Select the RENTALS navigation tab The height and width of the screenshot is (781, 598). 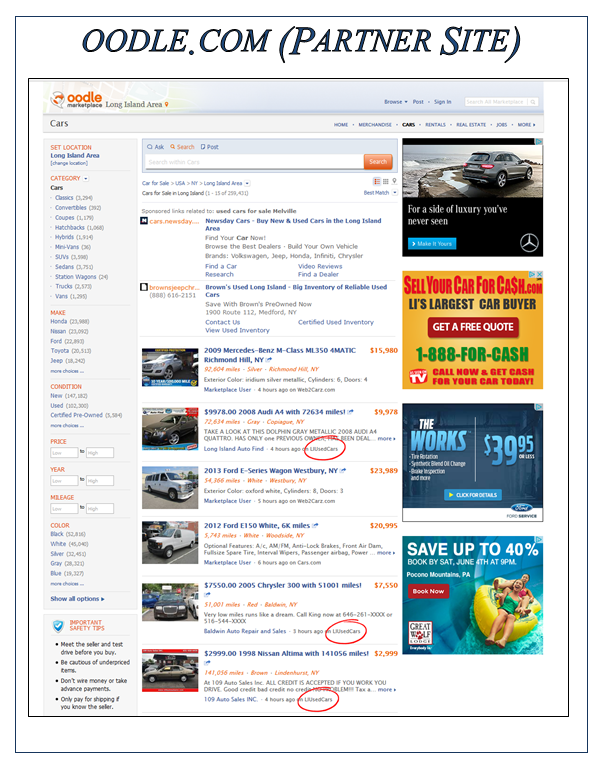435,125
